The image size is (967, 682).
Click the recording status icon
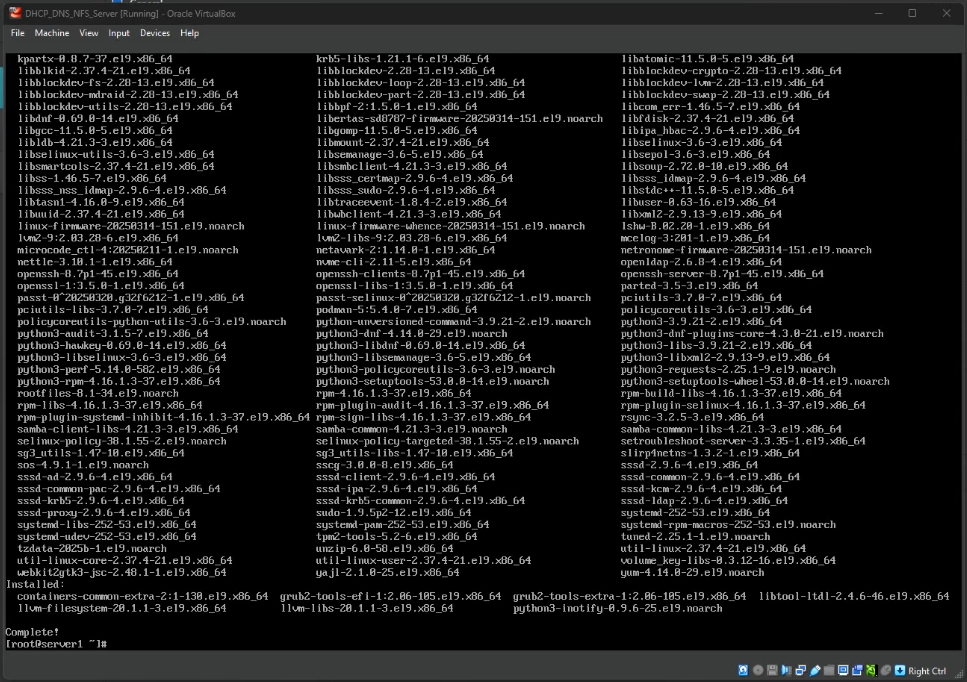tap(857, 670)
